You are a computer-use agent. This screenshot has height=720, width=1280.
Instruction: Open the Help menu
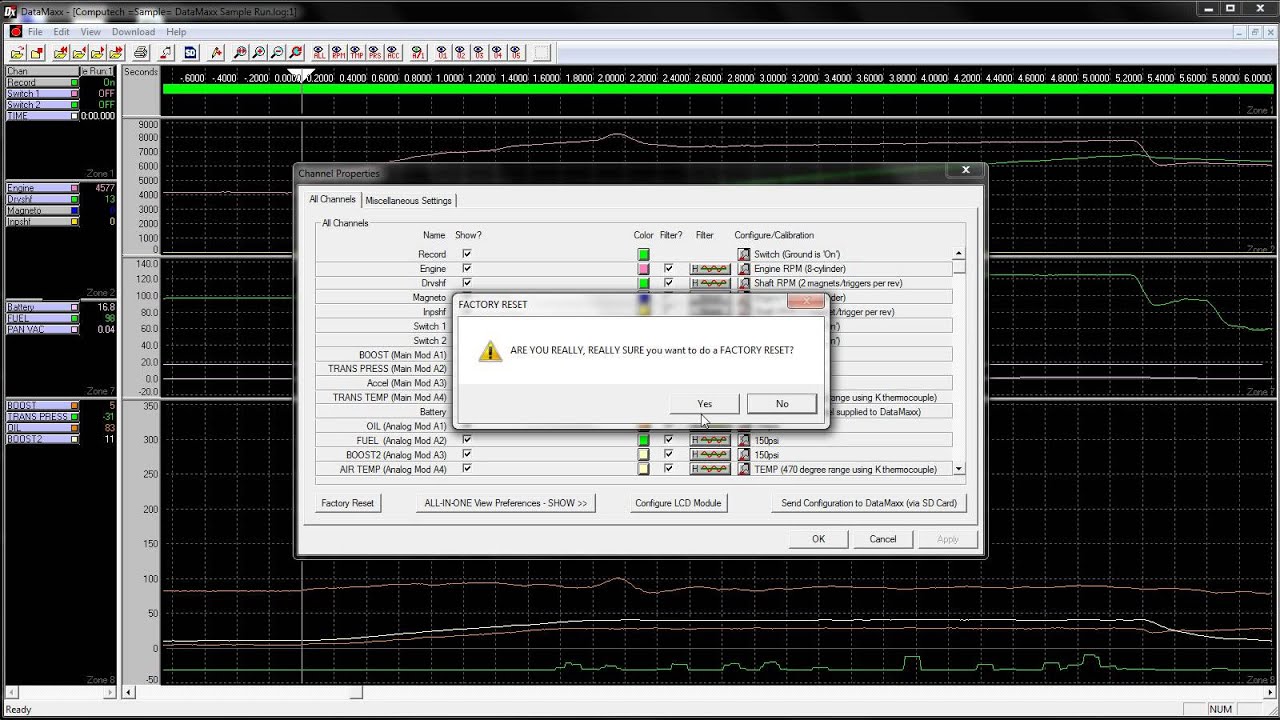pos(176,32)
